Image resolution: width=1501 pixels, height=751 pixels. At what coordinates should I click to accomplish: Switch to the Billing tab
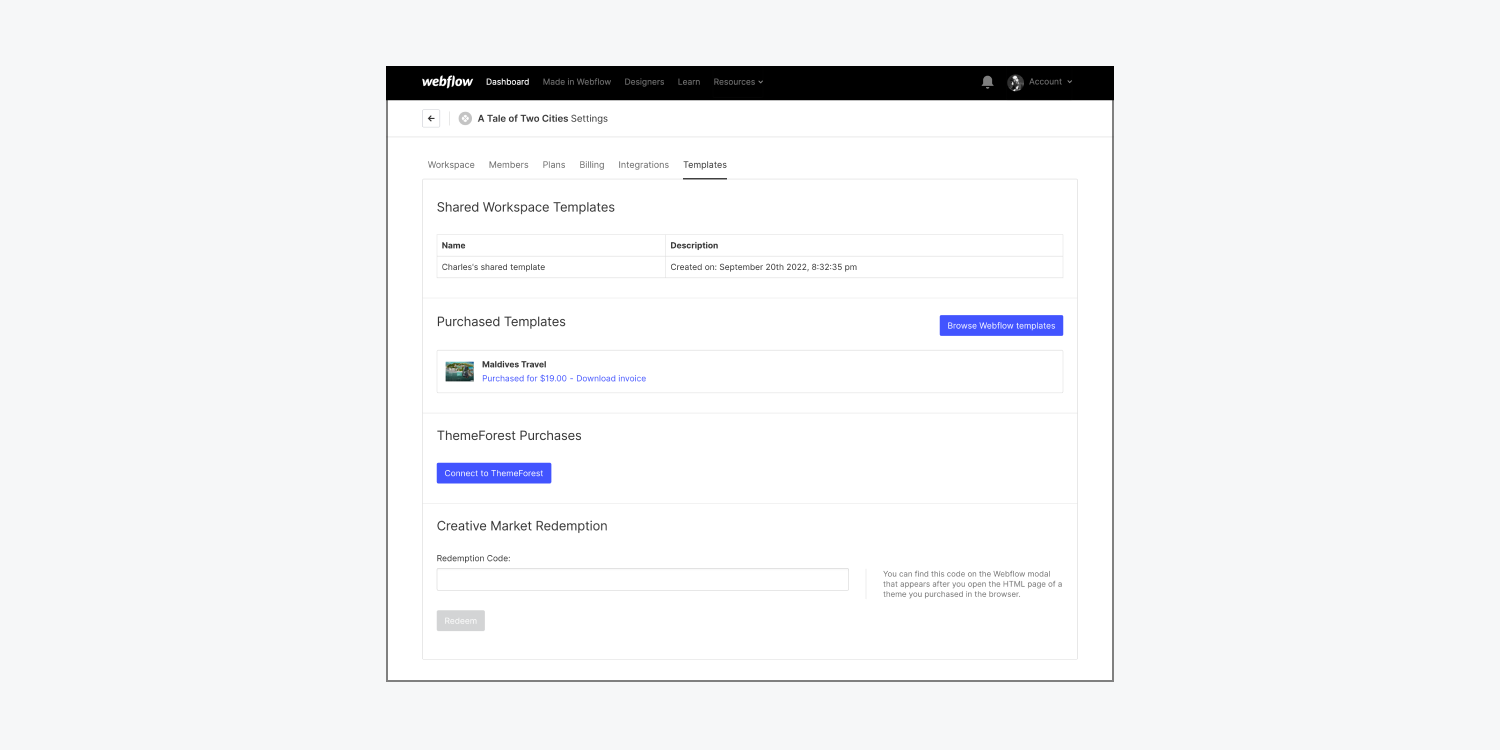[x=592, y=165]
